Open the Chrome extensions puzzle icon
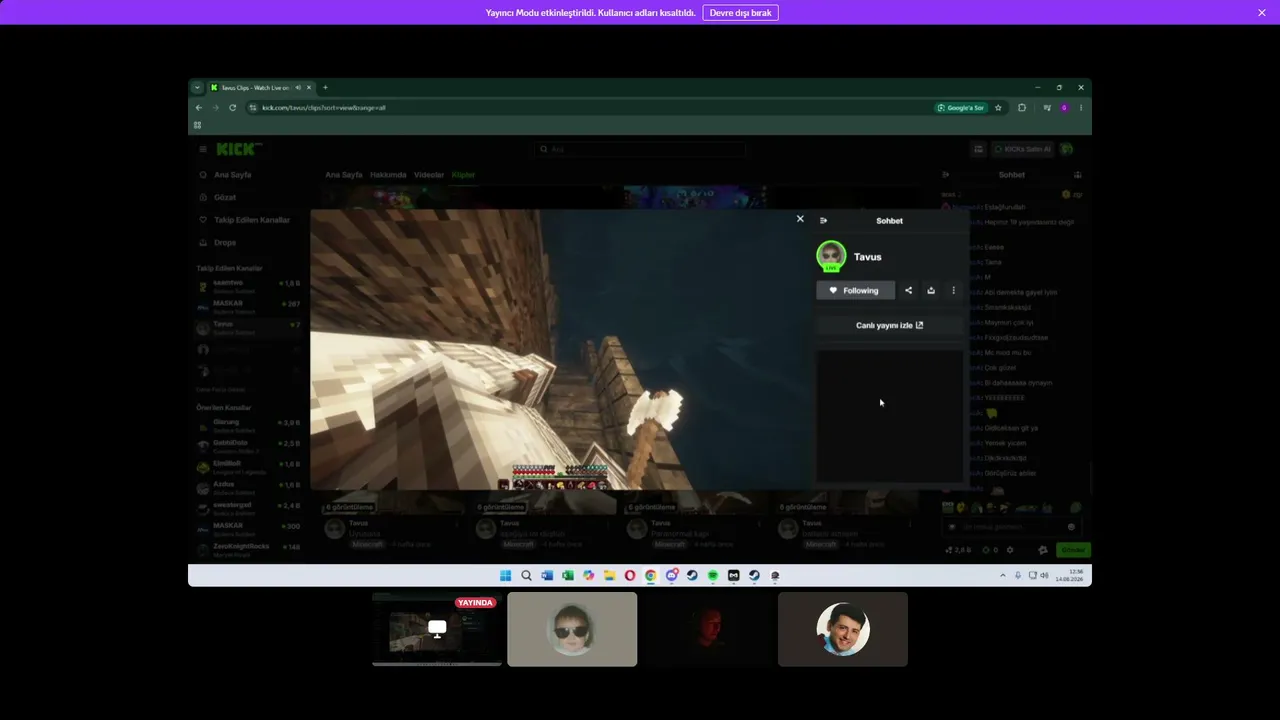Screen dimensions: 1280x720 coord(1022,108)
